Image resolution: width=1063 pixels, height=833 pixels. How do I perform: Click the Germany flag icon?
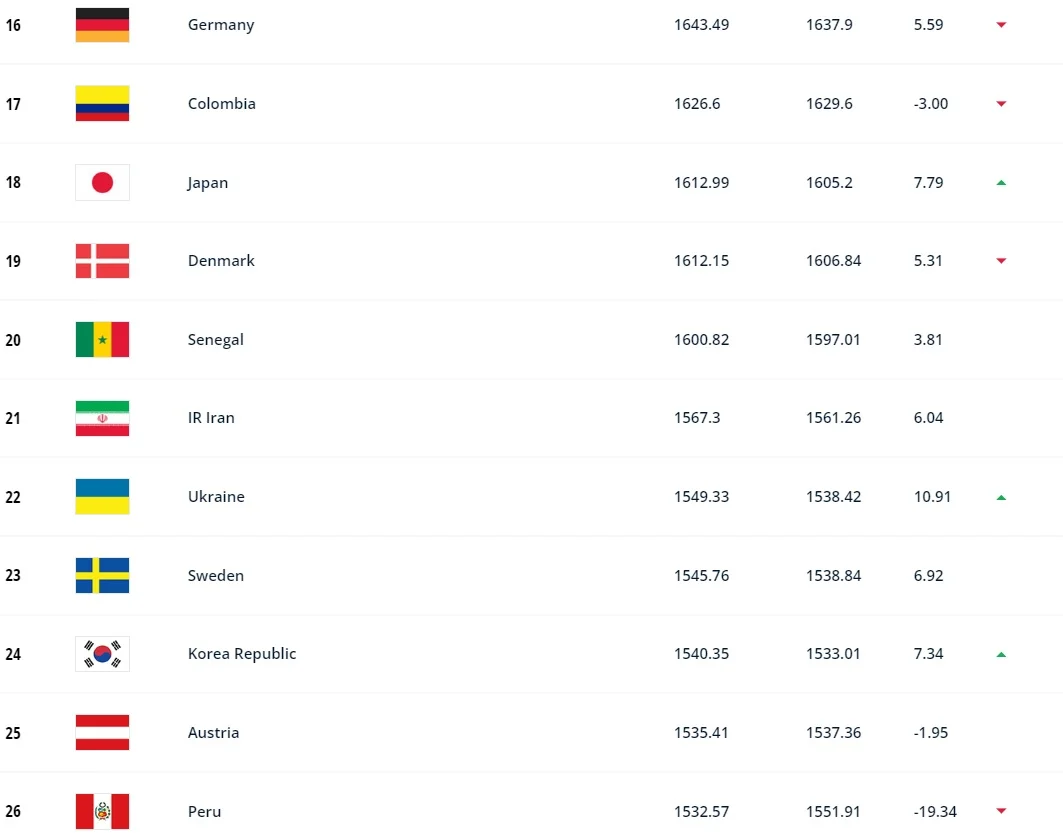[x=102, y=25]
